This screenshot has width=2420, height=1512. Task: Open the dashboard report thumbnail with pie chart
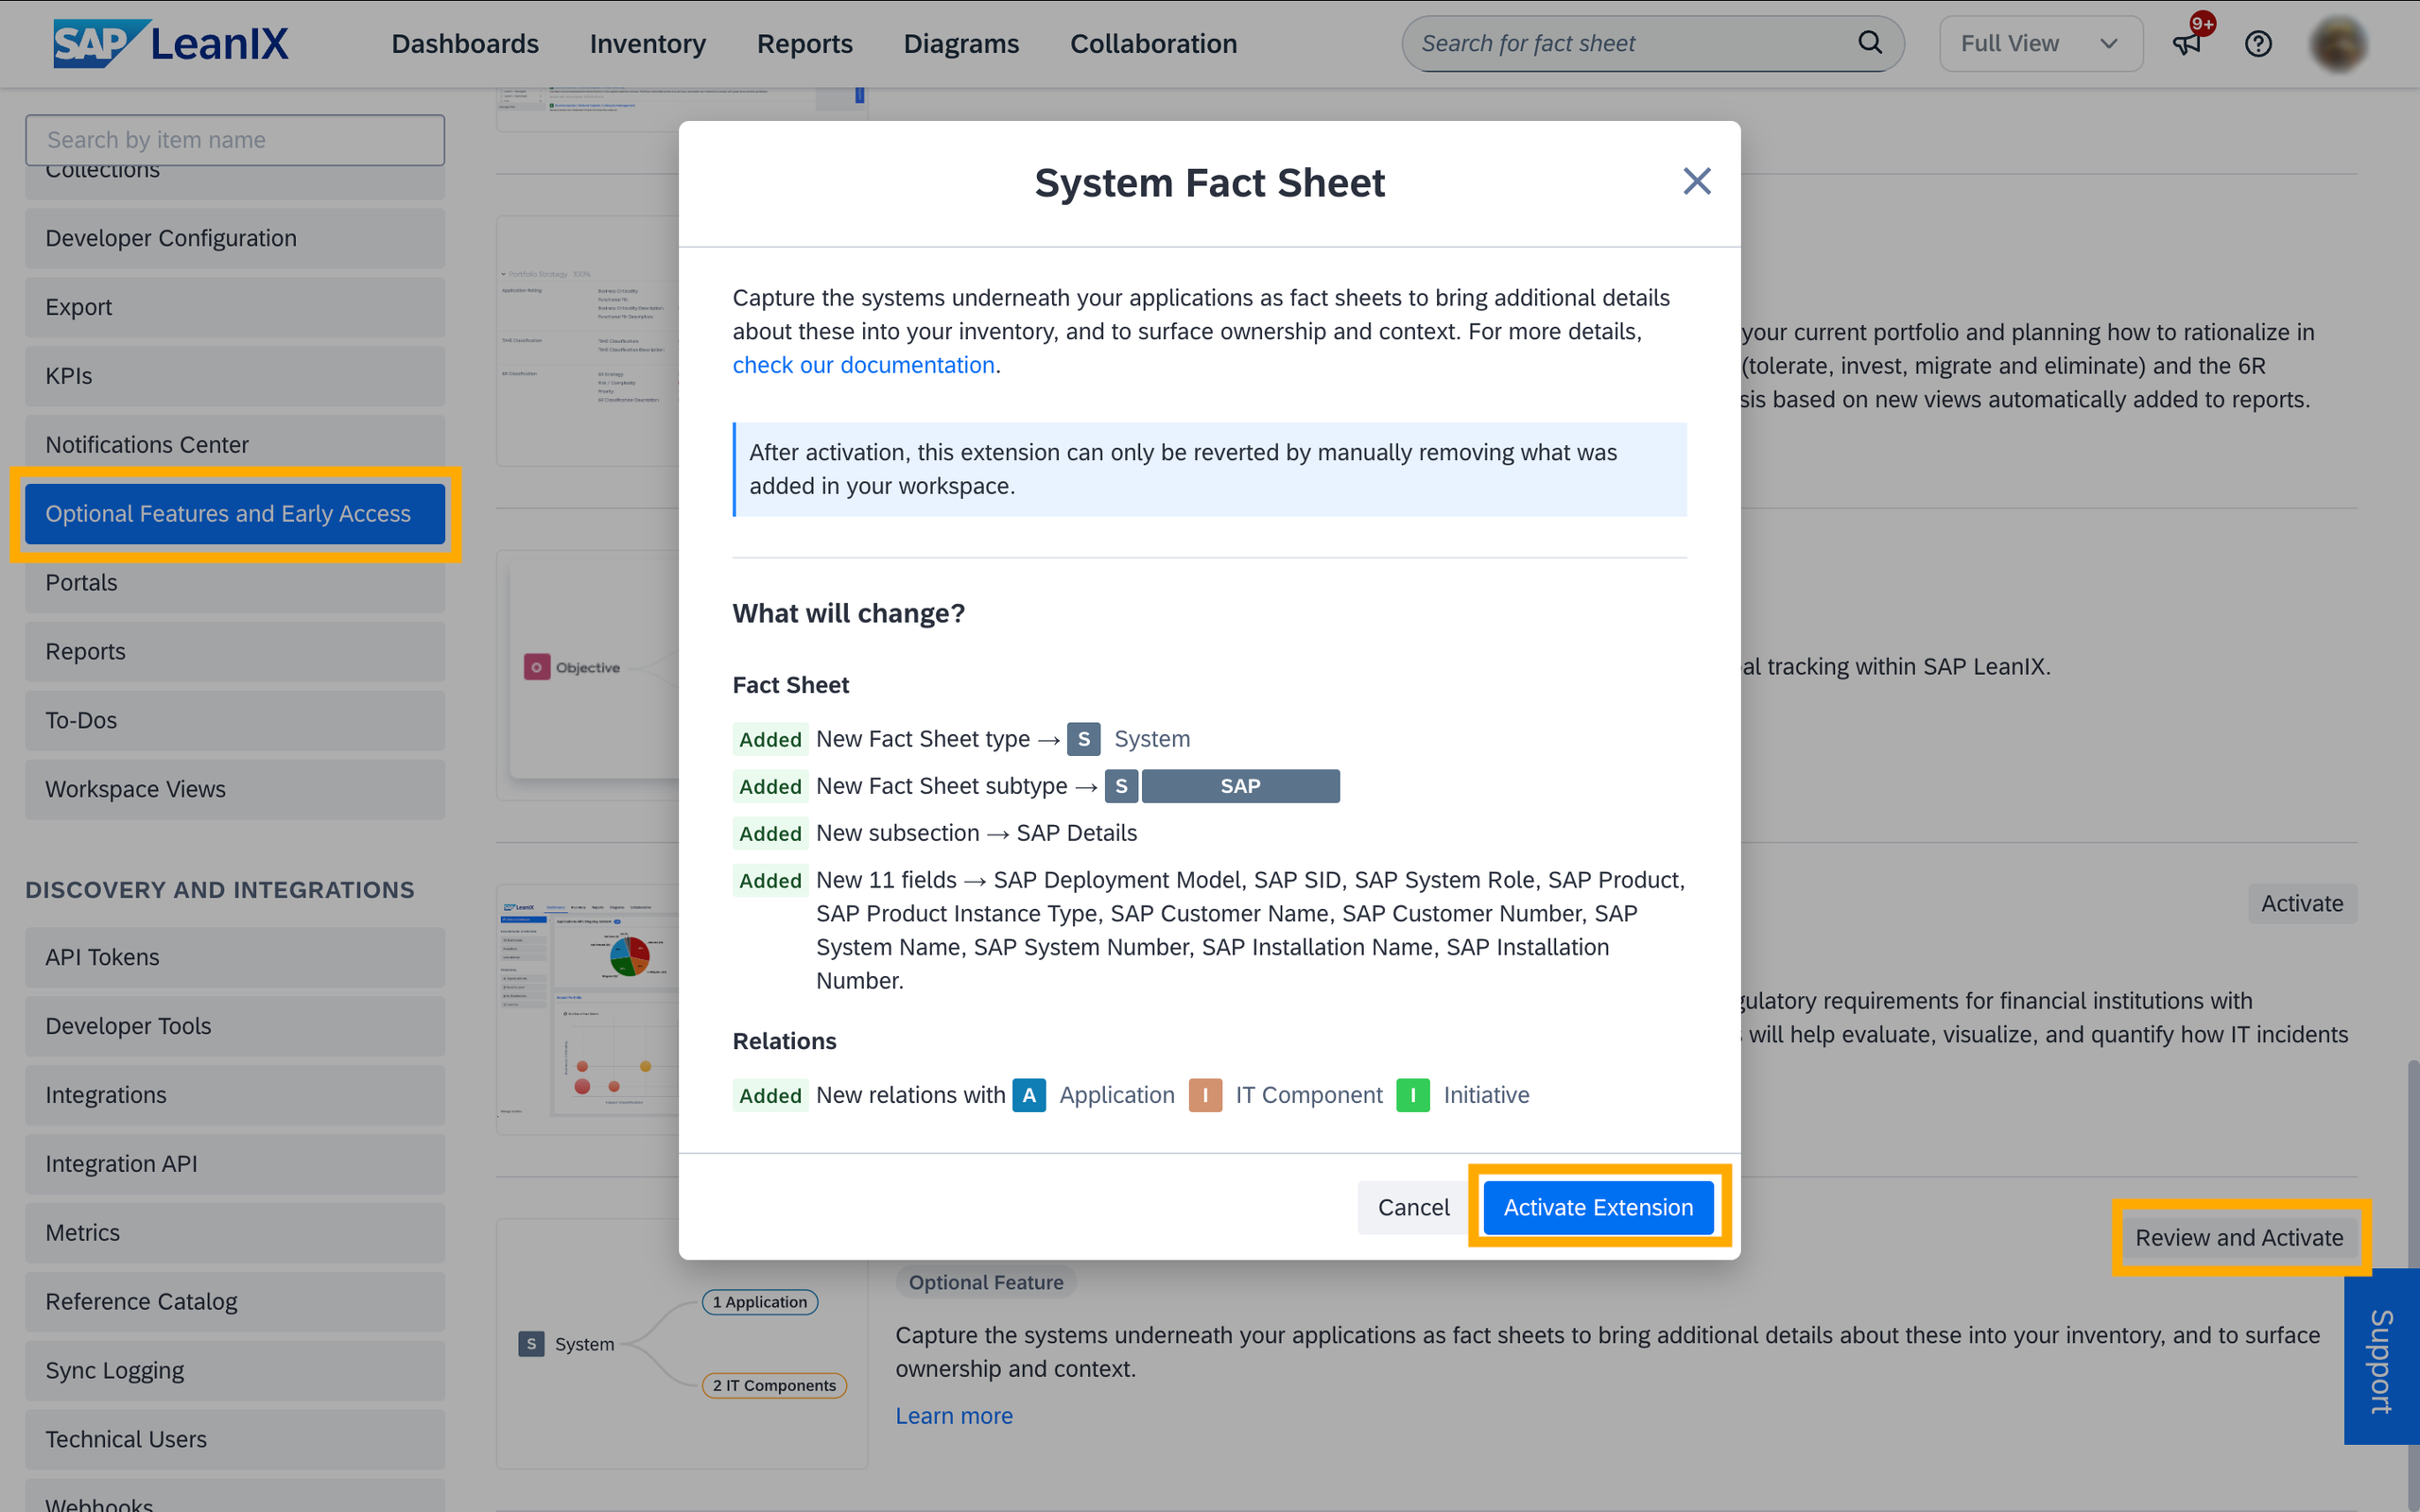588,1009
